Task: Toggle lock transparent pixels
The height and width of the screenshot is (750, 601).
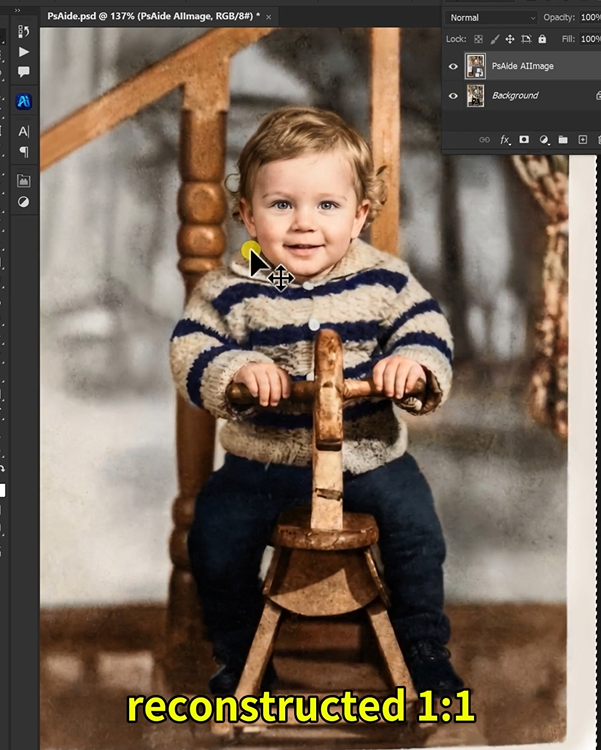Action: point(478,39)
